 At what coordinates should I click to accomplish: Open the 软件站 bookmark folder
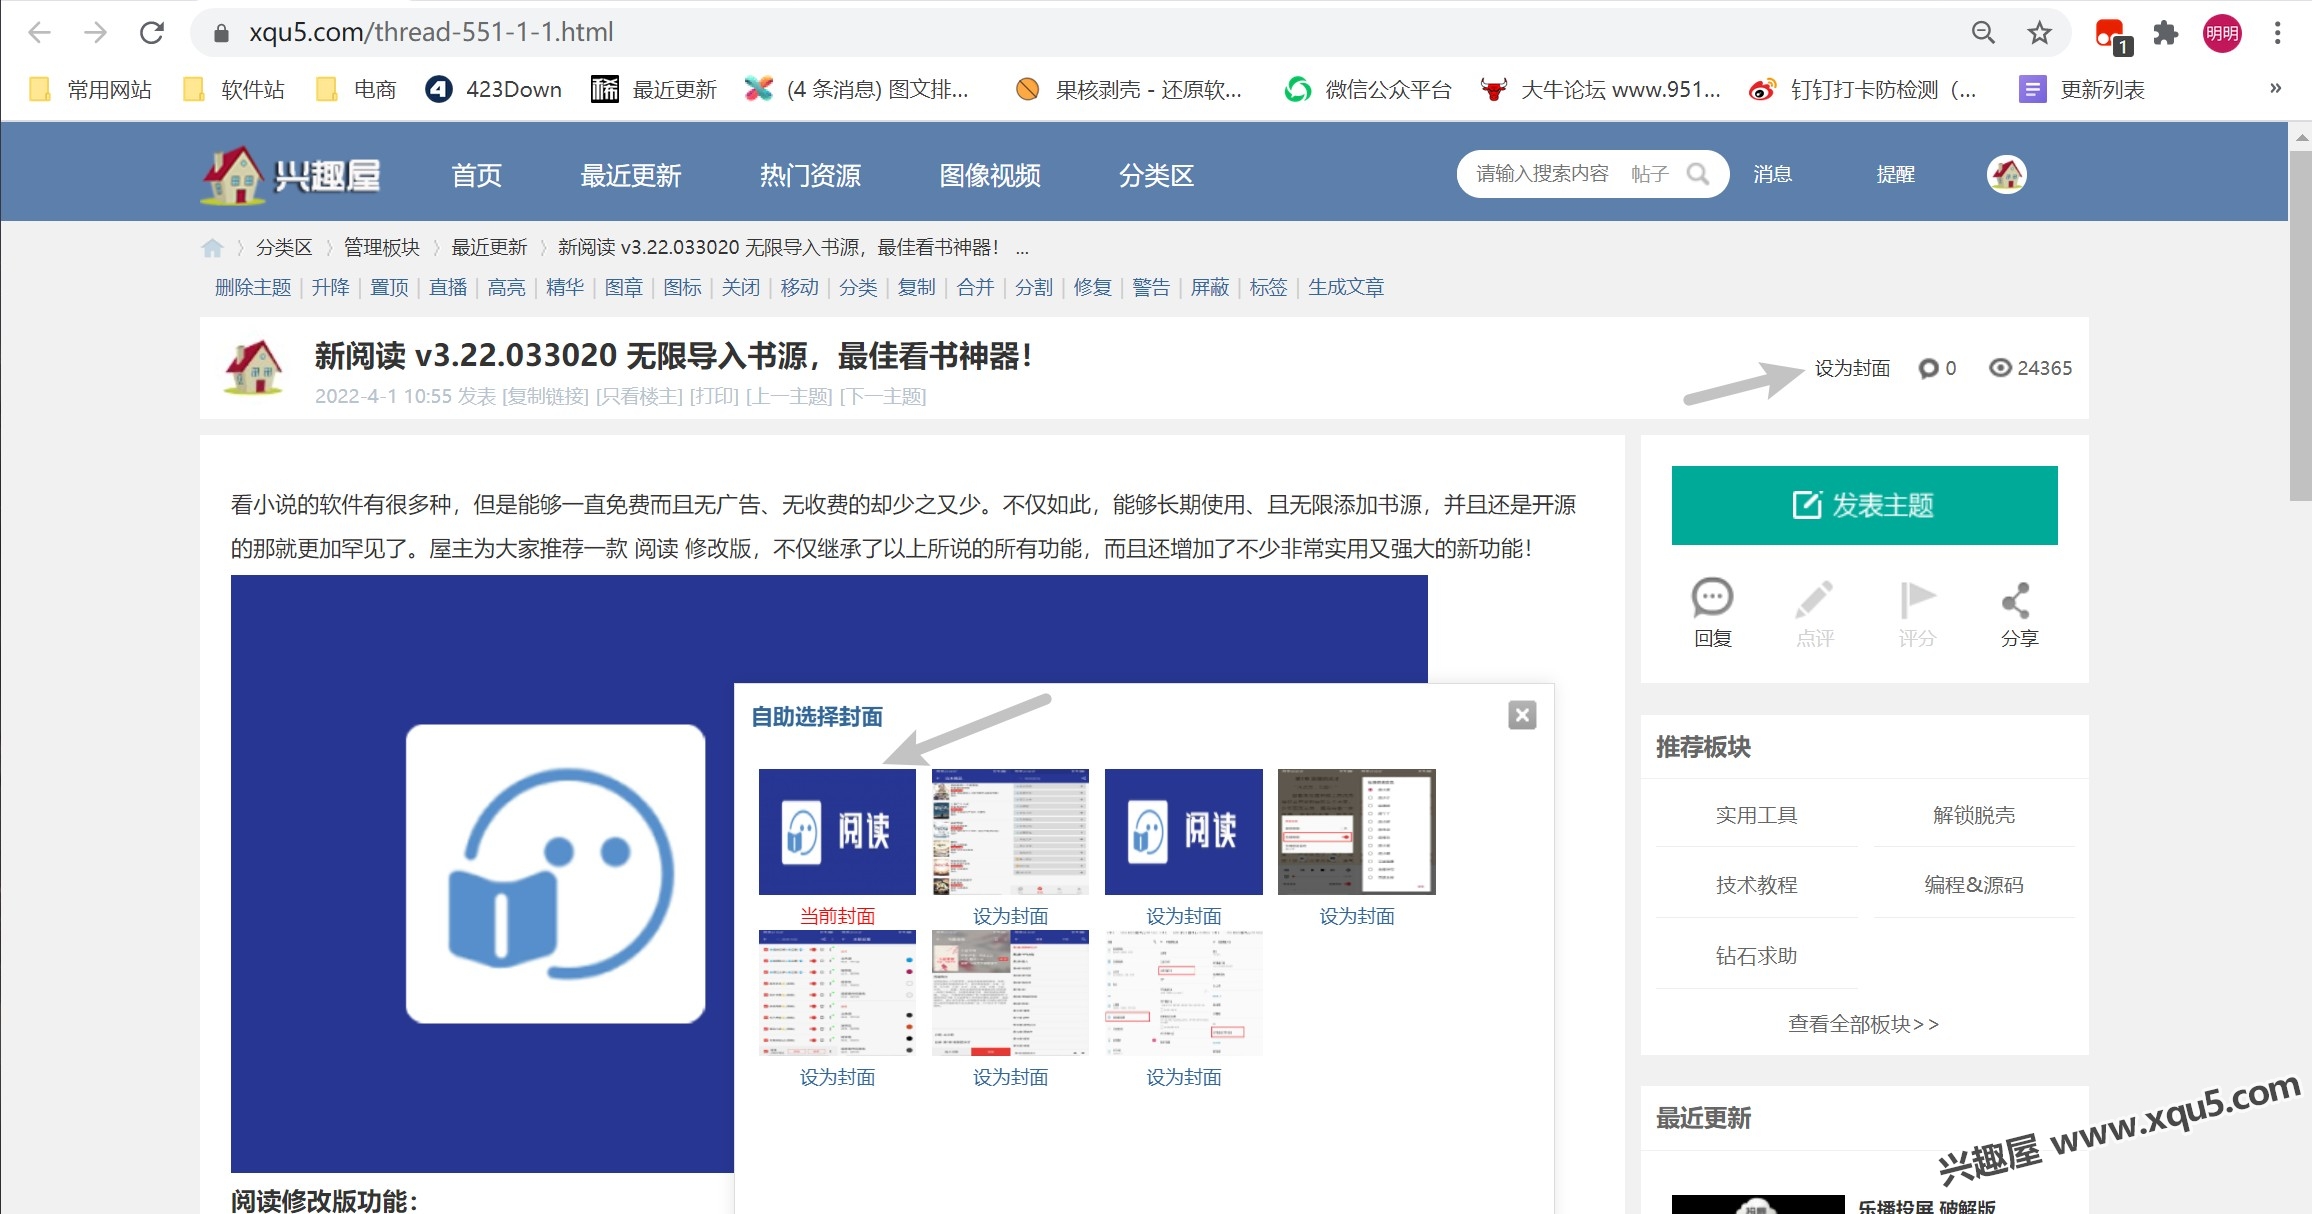coord(234,90)
